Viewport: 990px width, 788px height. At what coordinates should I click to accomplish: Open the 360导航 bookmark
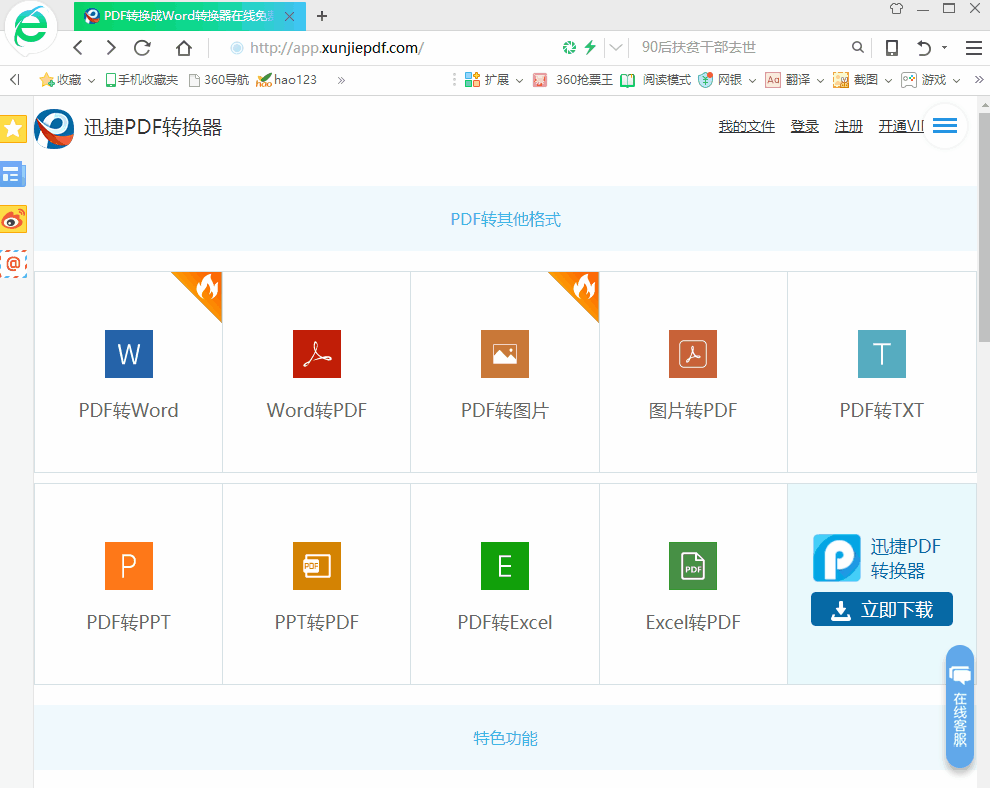219,80
